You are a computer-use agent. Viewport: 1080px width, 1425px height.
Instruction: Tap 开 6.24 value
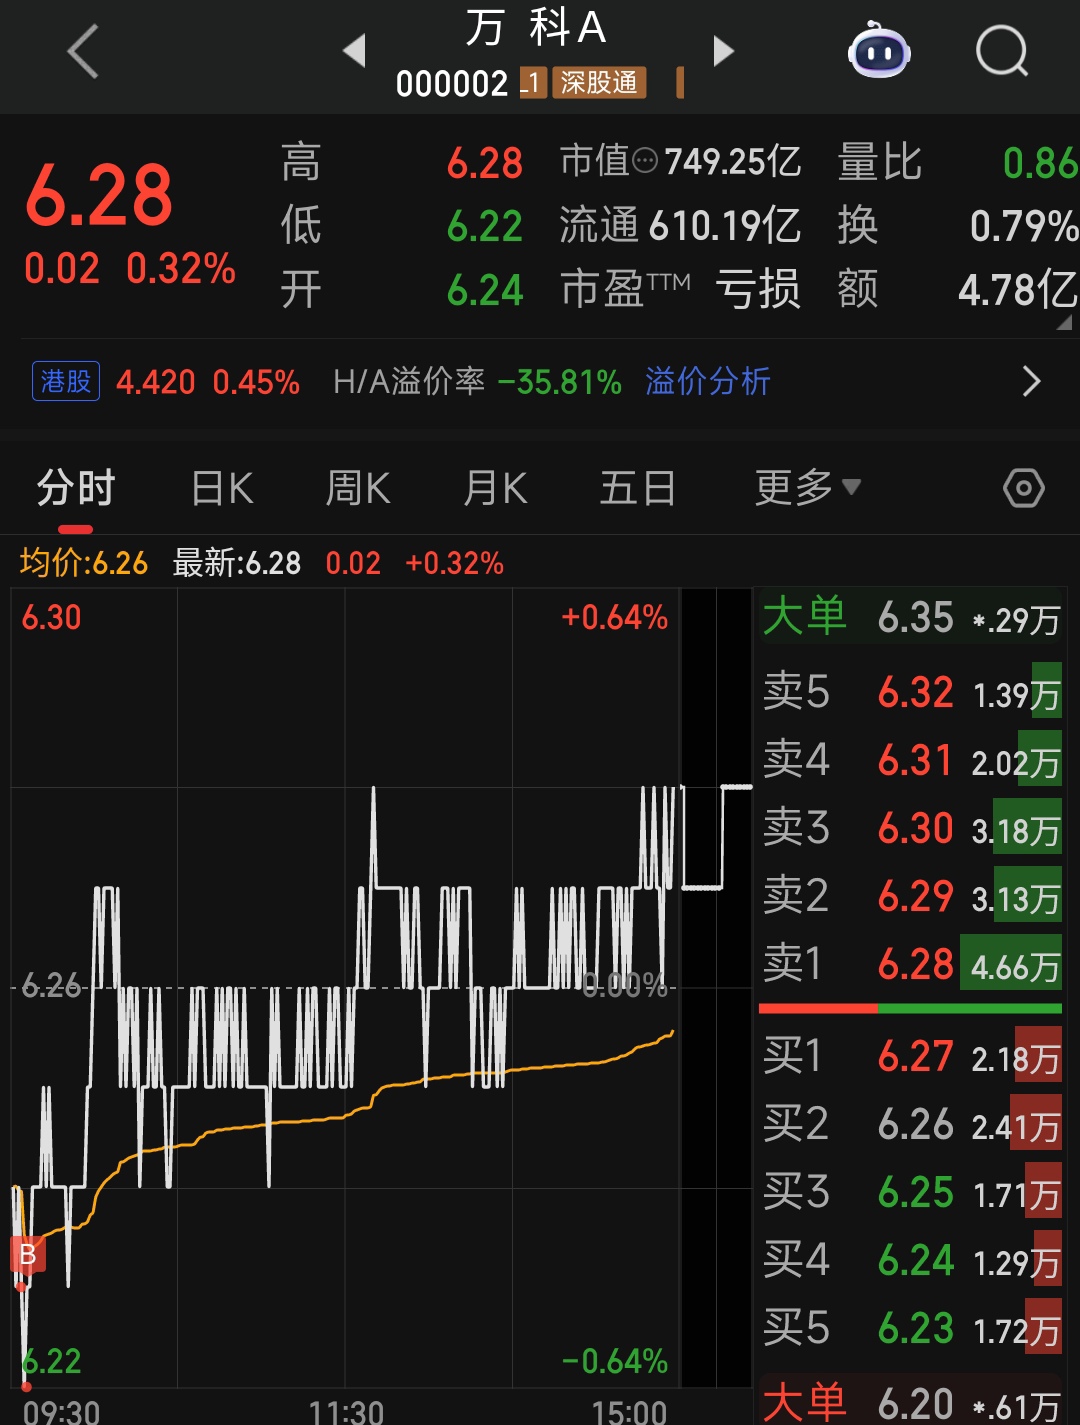point(485,291)
